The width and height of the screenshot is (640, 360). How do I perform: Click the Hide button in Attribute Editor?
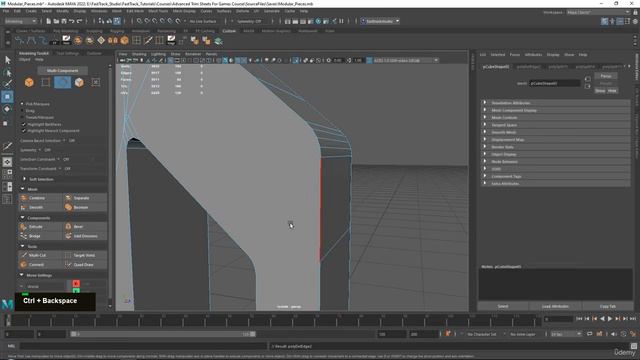[612, 91]
